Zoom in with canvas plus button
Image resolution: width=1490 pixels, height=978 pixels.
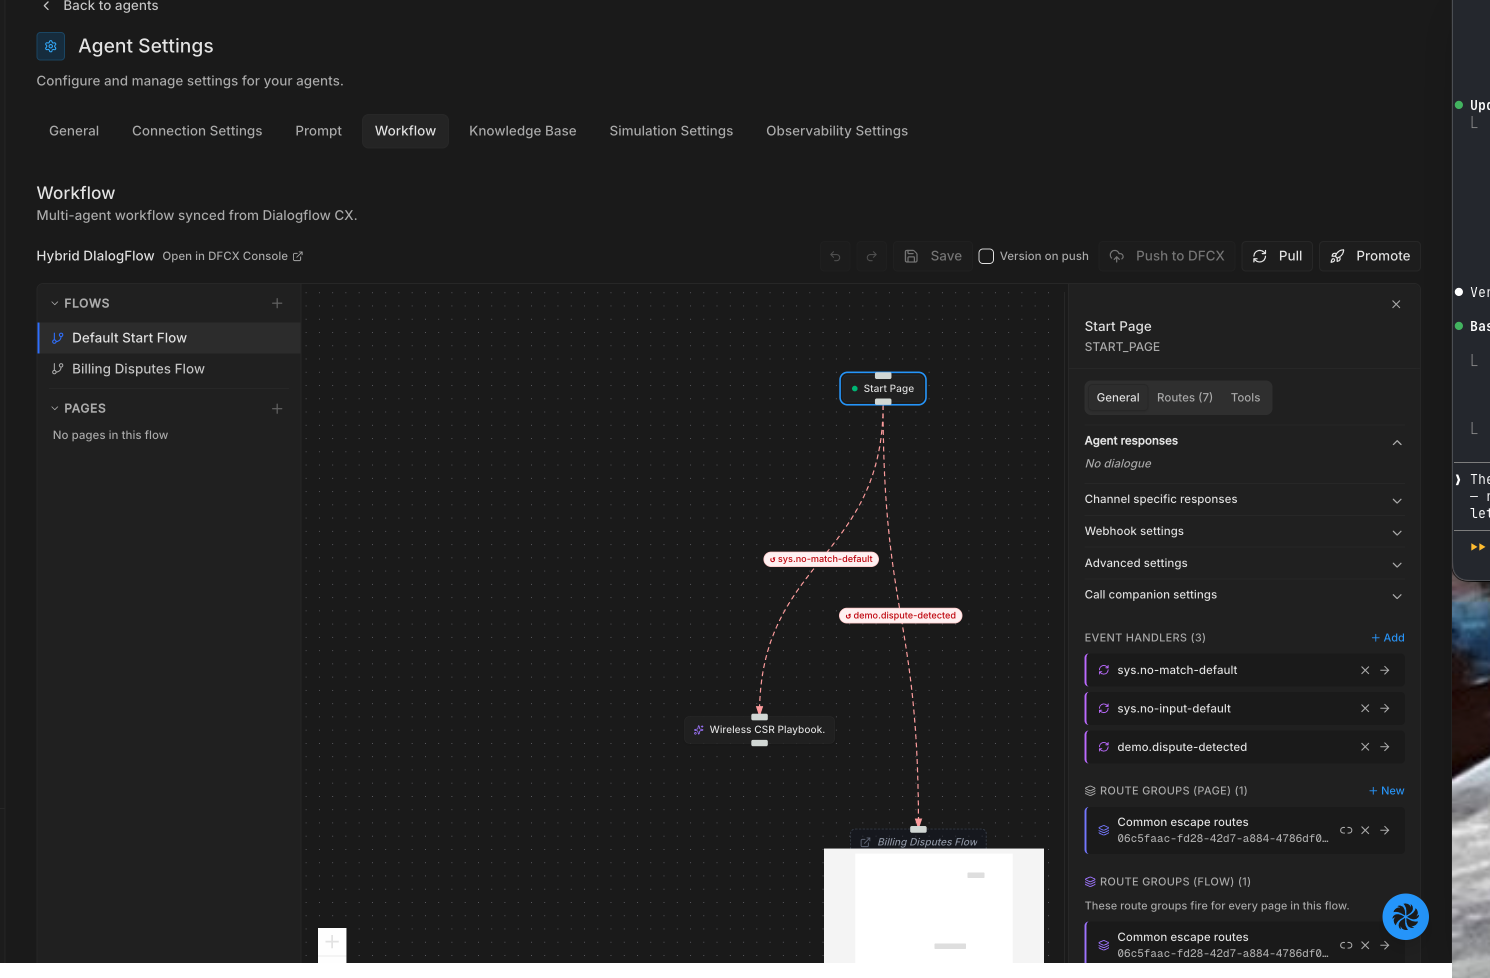pyautogui.click(x=332, y=942)
